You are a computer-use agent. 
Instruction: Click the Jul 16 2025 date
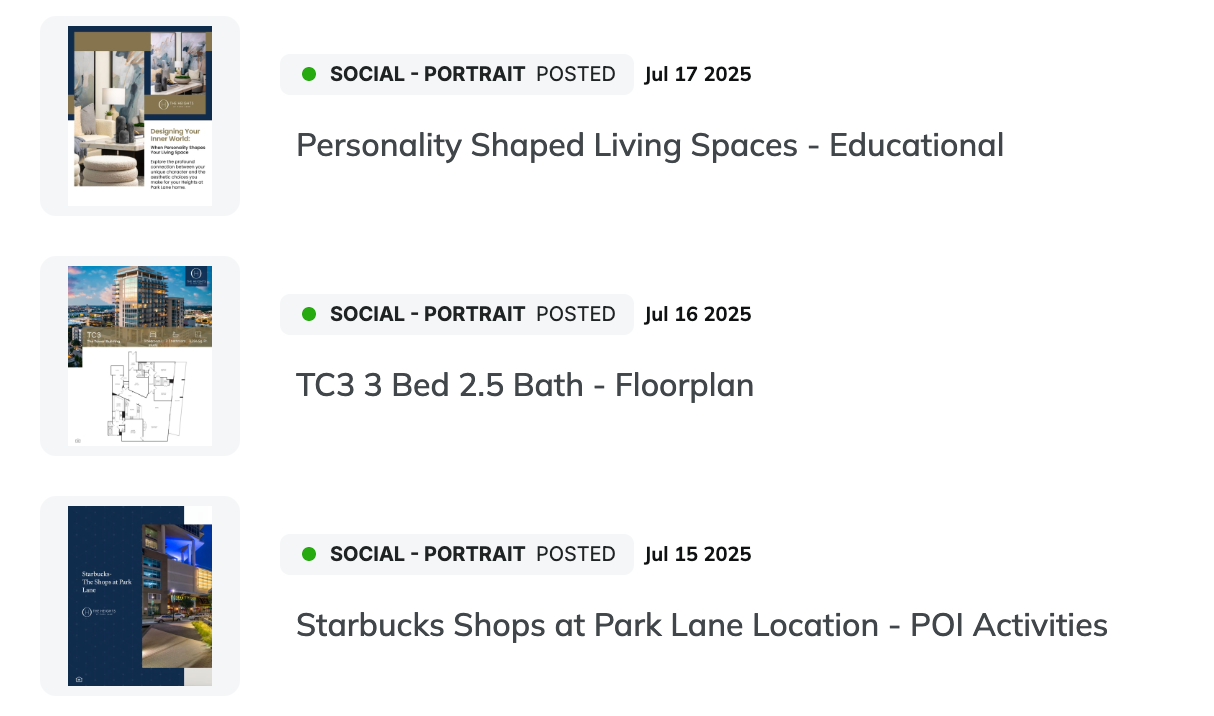[x=698, y=314]
